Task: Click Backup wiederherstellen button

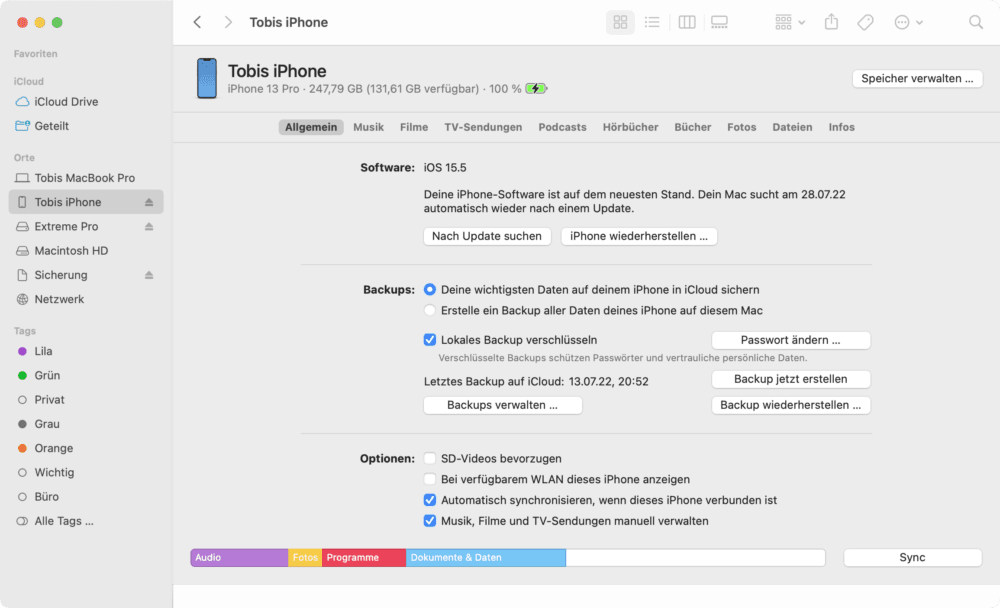Action: [x=791, y=405]
